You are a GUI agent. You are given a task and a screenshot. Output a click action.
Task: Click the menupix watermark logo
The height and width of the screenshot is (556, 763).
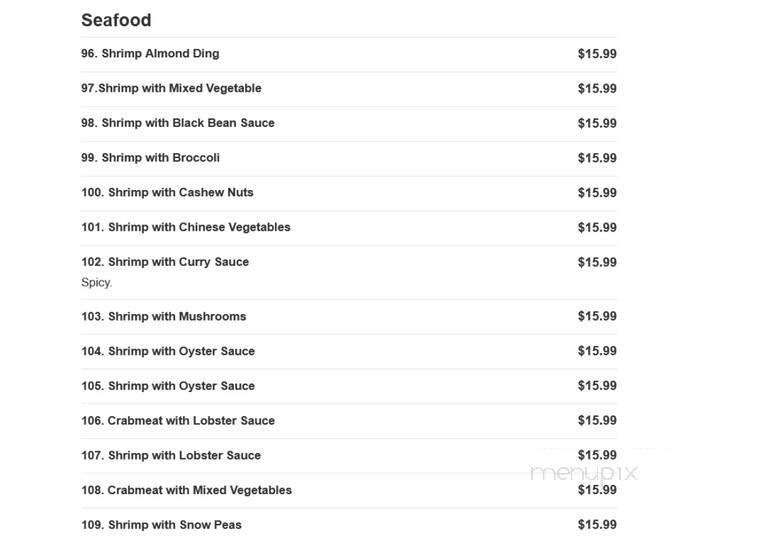[583, 473]
